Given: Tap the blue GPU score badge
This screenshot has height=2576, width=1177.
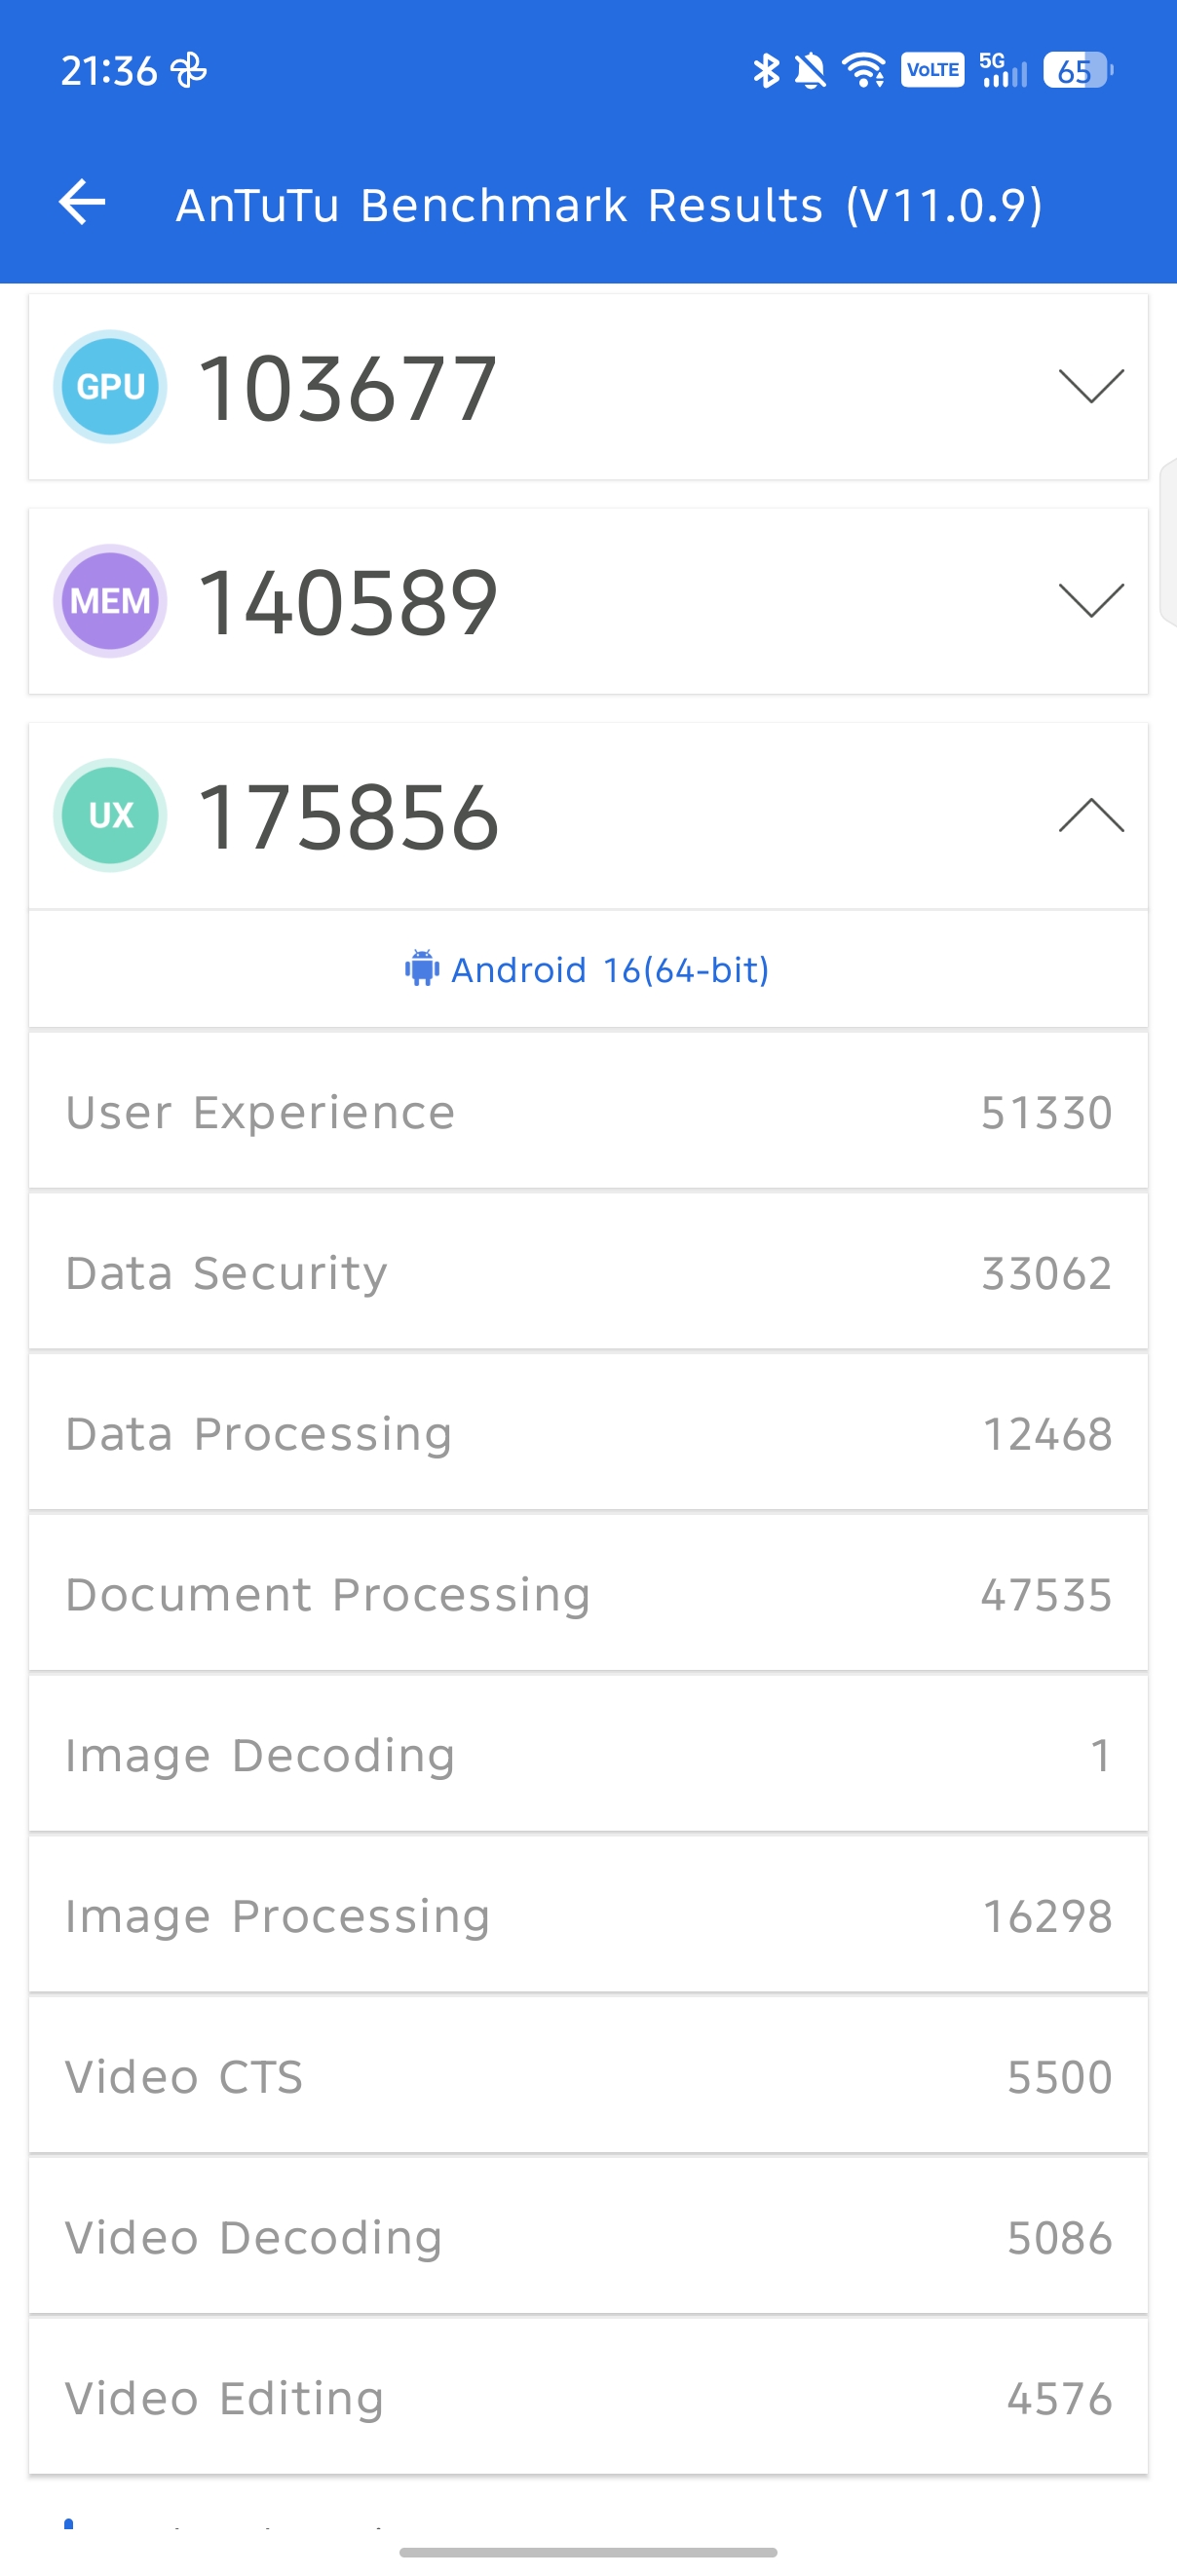Looking at the screenshot, I should pos(110,387).
